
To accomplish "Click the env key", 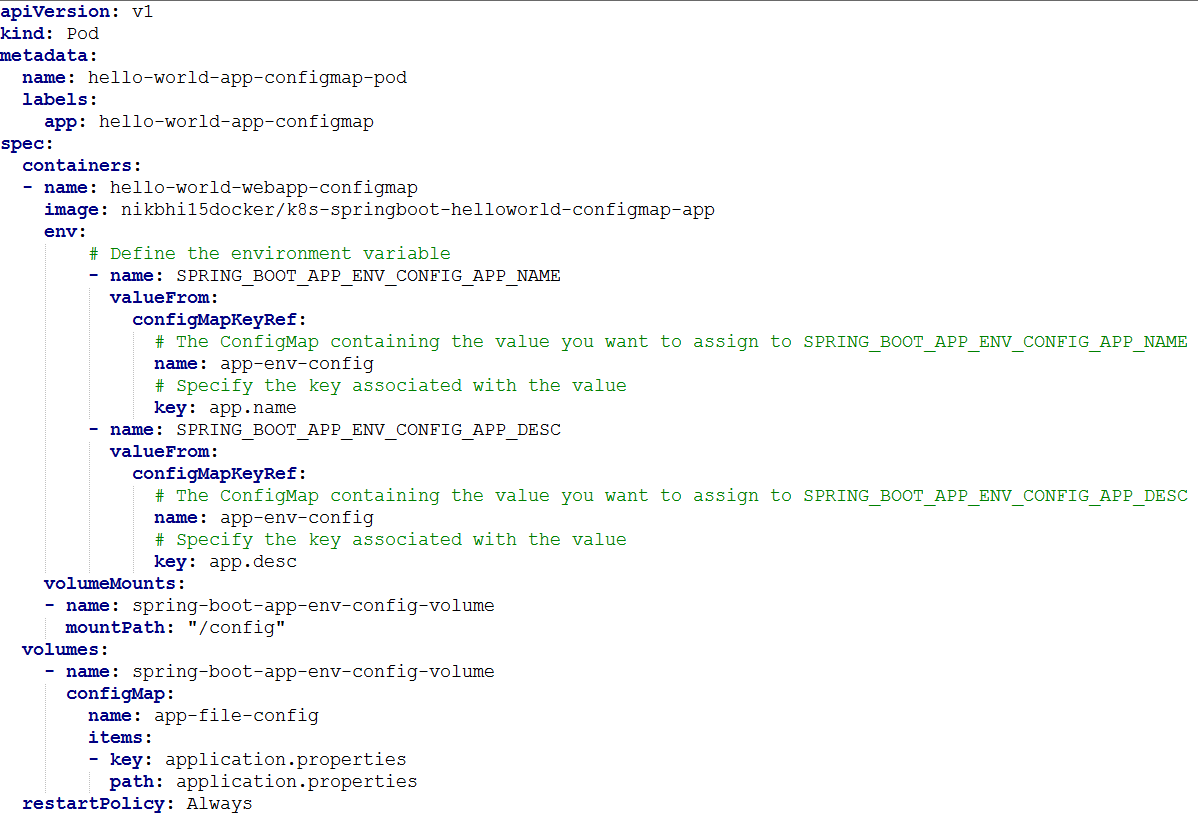I will click(60, 232).
